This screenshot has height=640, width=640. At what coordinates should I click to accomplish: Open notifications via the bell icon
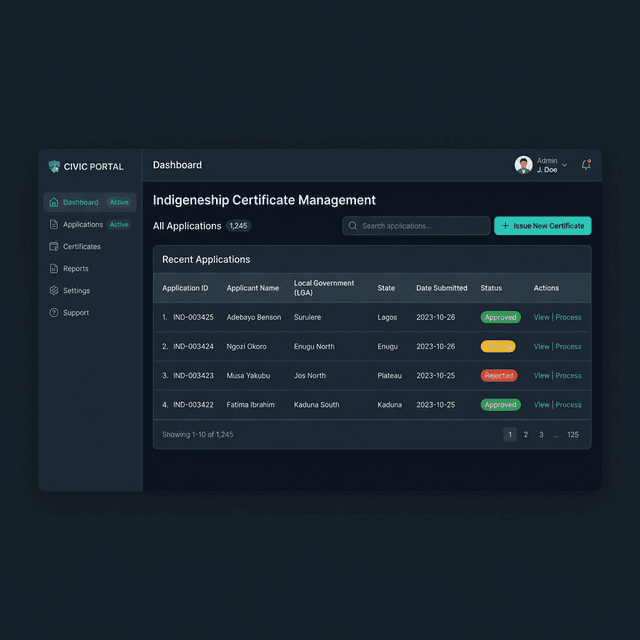(586, 165)
